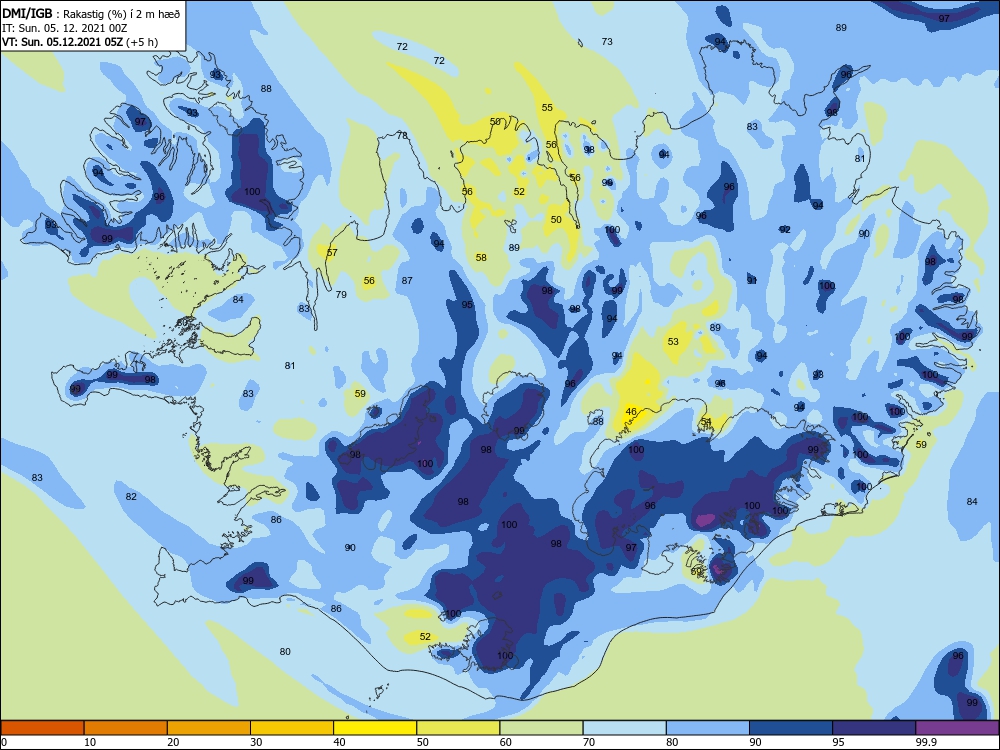Click the legend tick label '10'
The height and width of the screenshot is (750, 1000).
pyautogui.click(x=90, y=742)
